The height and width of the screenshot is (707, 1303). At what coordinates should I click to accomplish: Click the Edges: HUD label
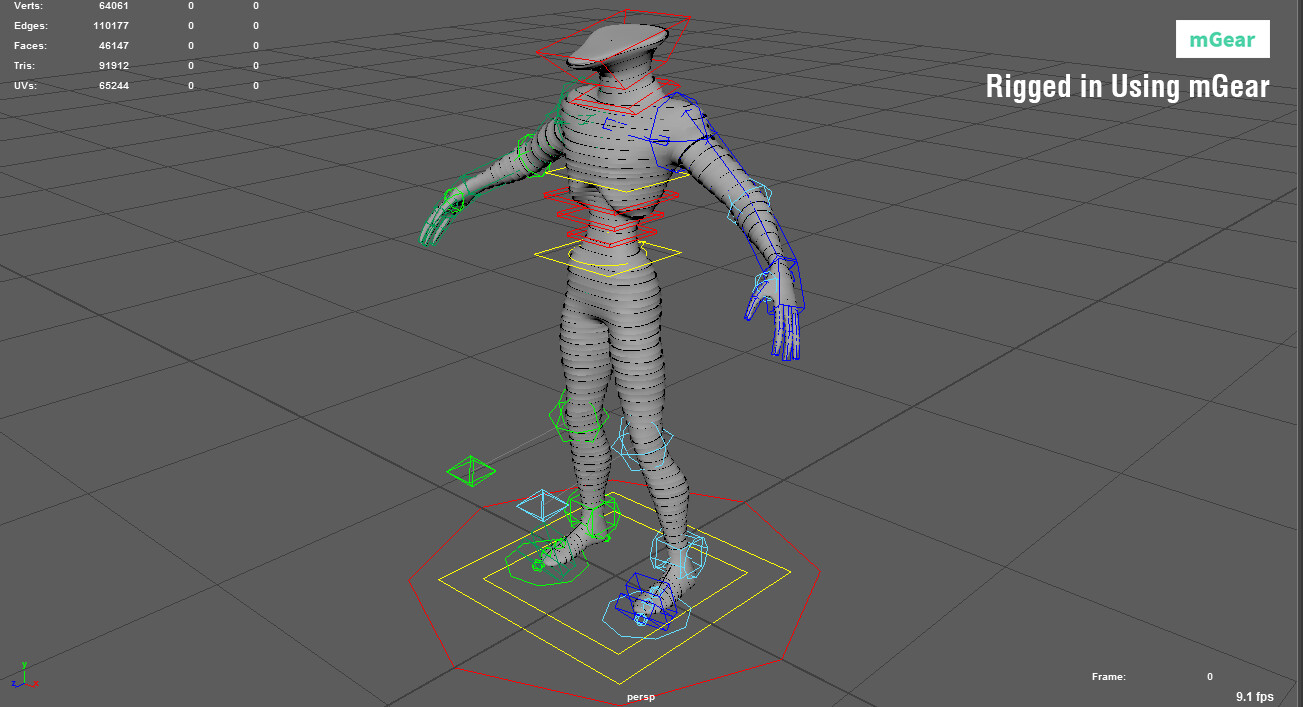point(30,26)
